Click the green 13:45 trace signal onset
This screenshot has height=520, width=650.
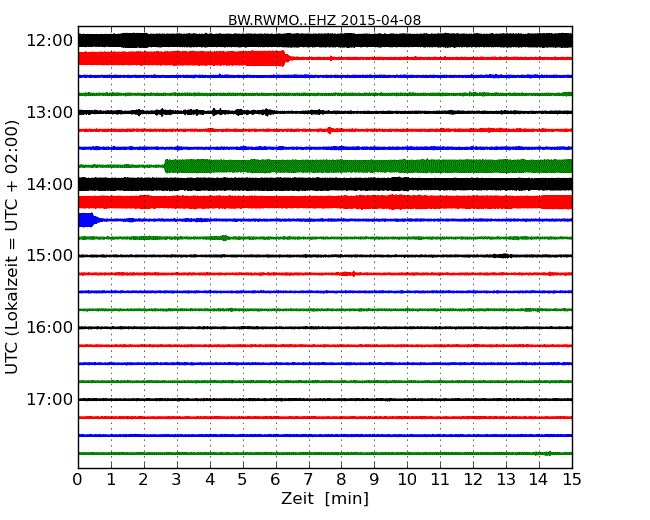click(x=167, y=166)
